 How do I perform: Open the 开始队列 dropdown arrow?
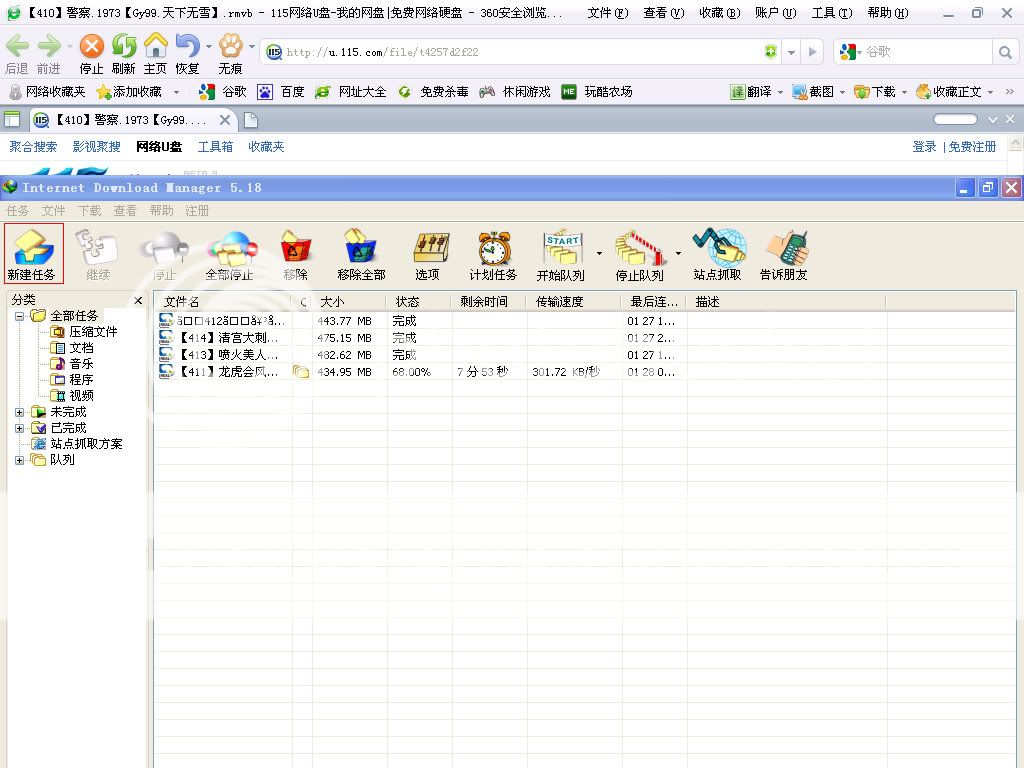click(600, 253)
